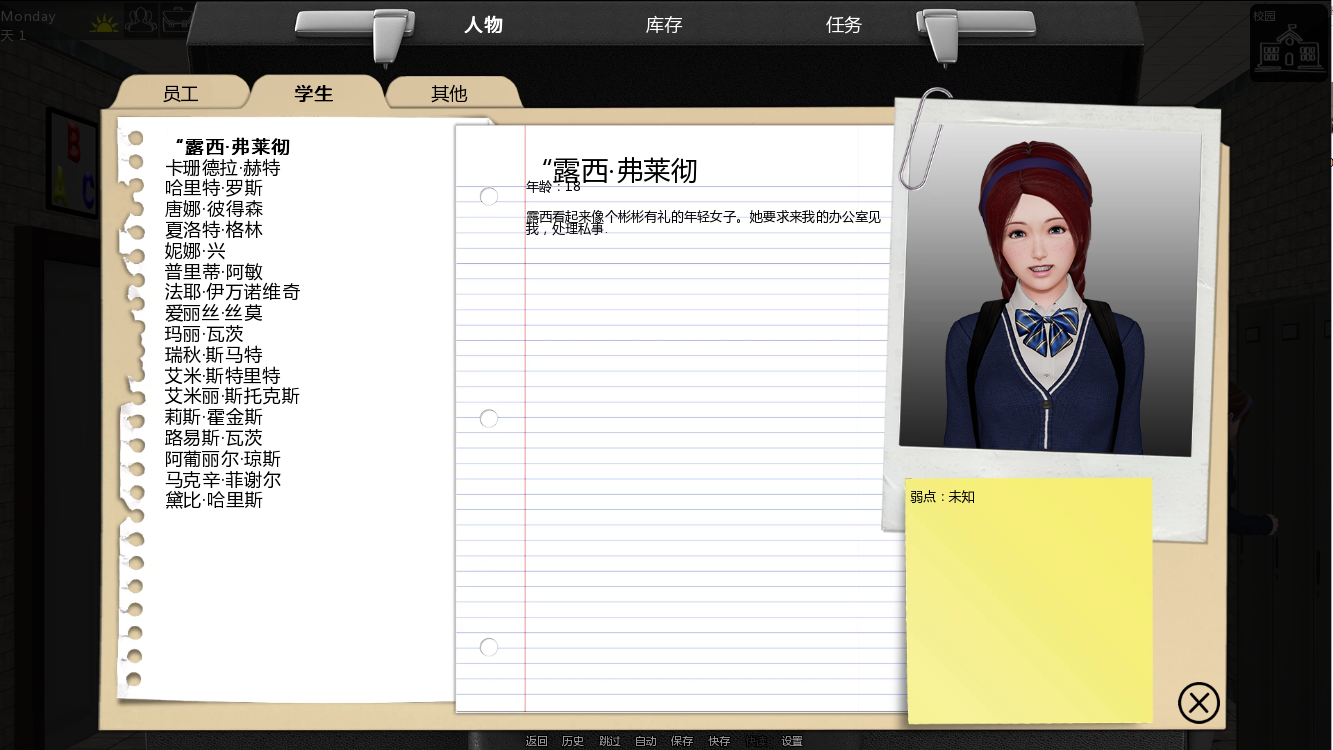The image size is (1333, 750).
Task: Select 黛比·哈里斯 at list bottom
Action: pos(213,500)
